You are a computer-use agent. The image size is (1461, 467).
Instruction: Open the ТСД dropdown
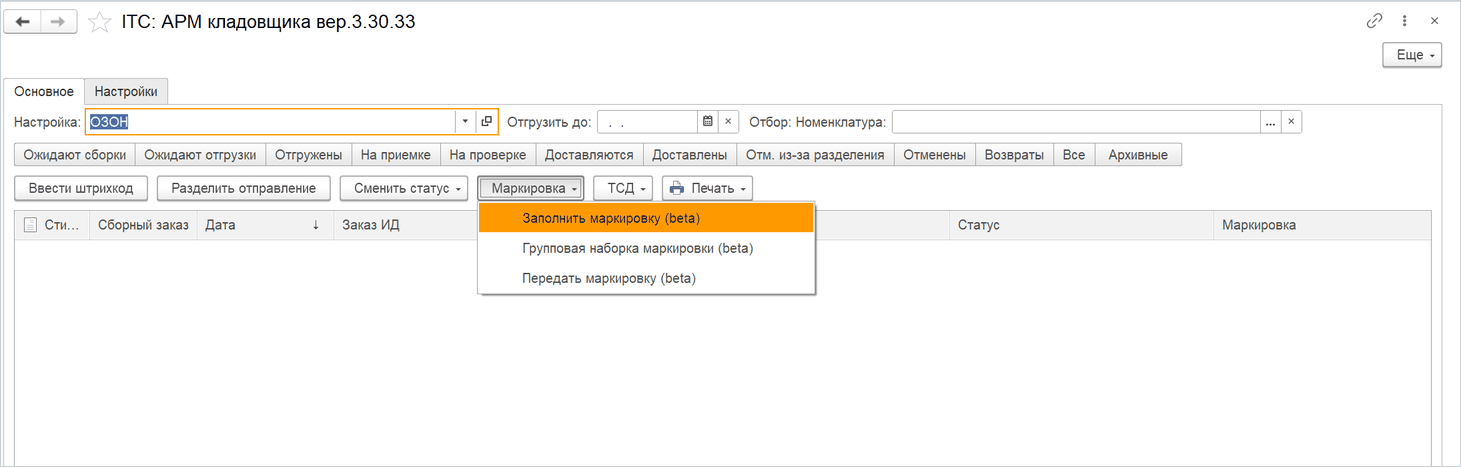click(623, 188)
